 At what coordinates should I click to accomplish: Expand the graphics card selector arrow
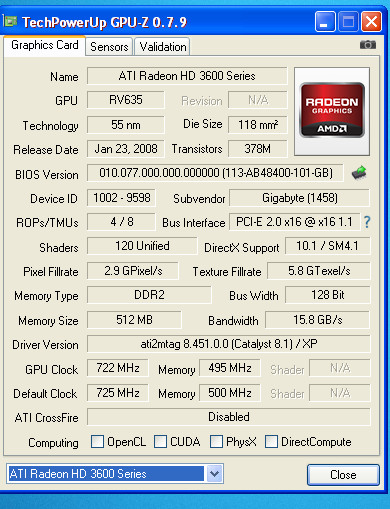click(214, 473)
